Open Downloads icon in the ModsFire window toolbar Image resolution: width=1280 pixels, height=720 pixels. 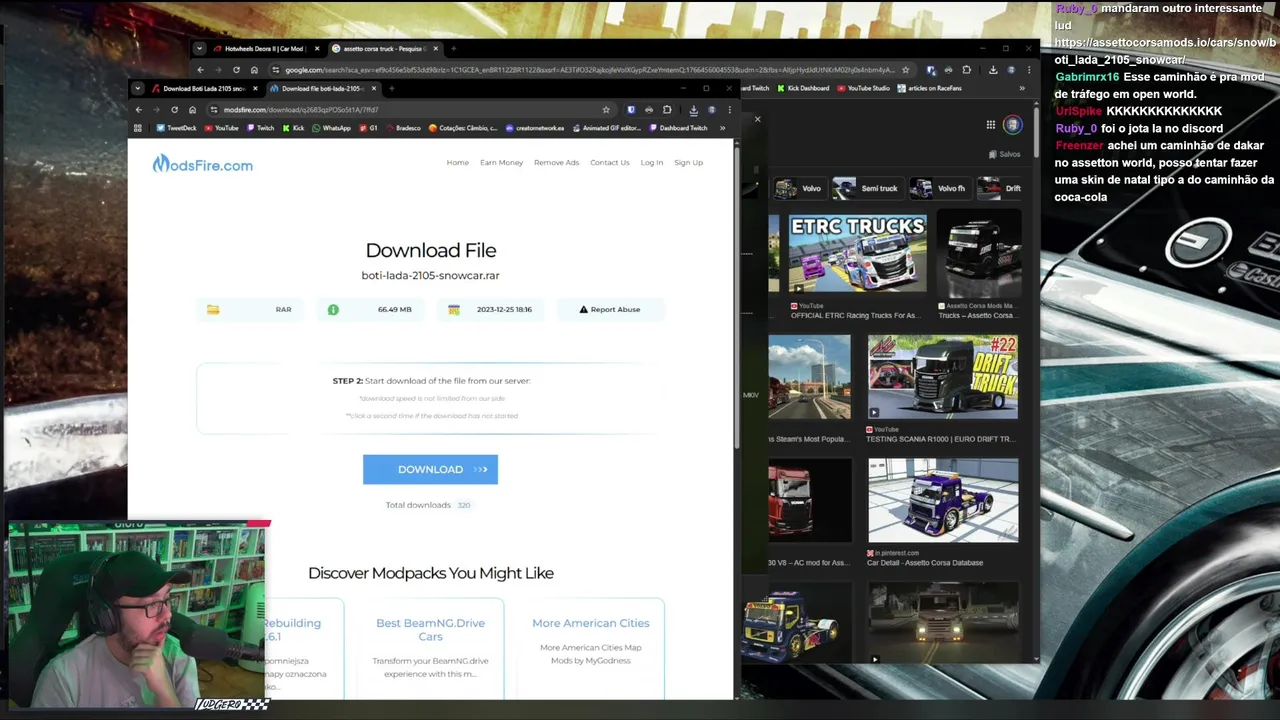coord(693,109)
